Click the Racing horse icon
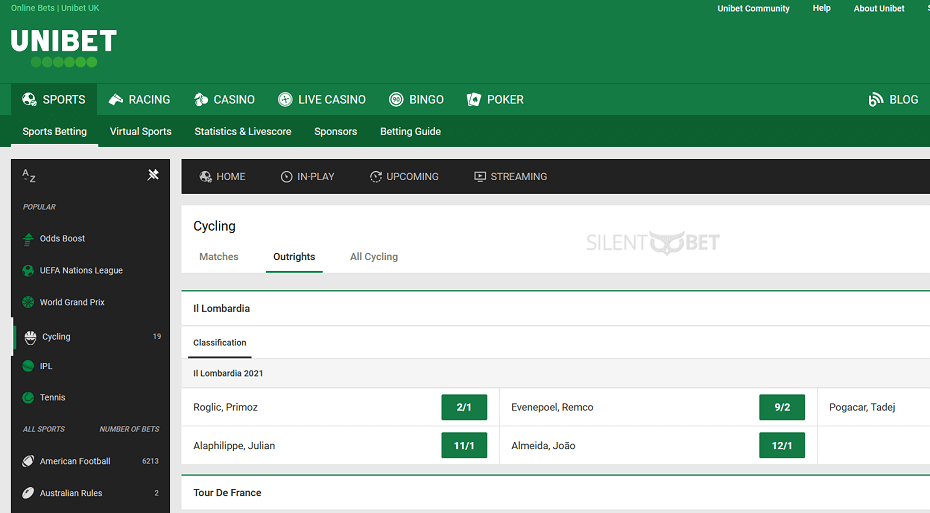Screen dimensions: 930x513 116,100
